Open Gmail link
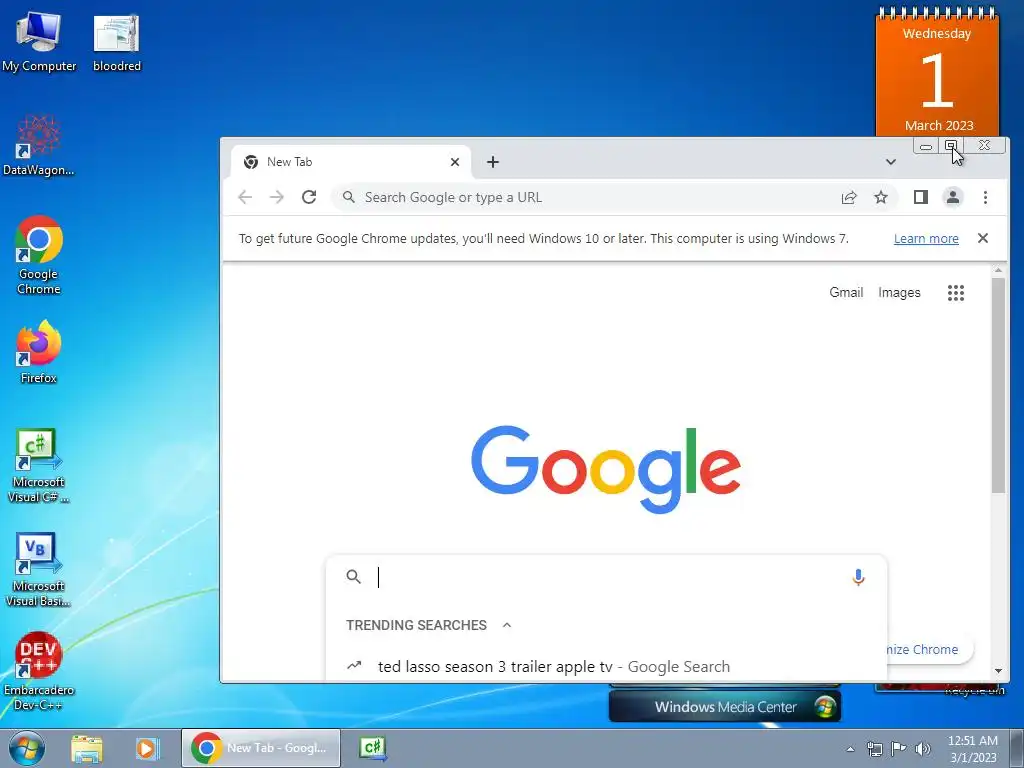This screenshot has width=1024, height=768. [846, 293]
